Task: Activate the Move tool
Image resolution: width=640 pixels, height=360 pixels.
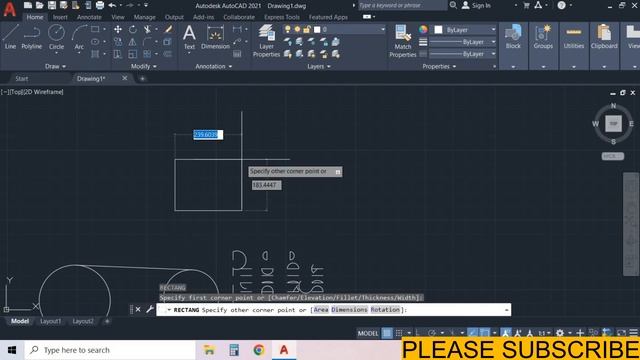Action: tap(118, 29)
